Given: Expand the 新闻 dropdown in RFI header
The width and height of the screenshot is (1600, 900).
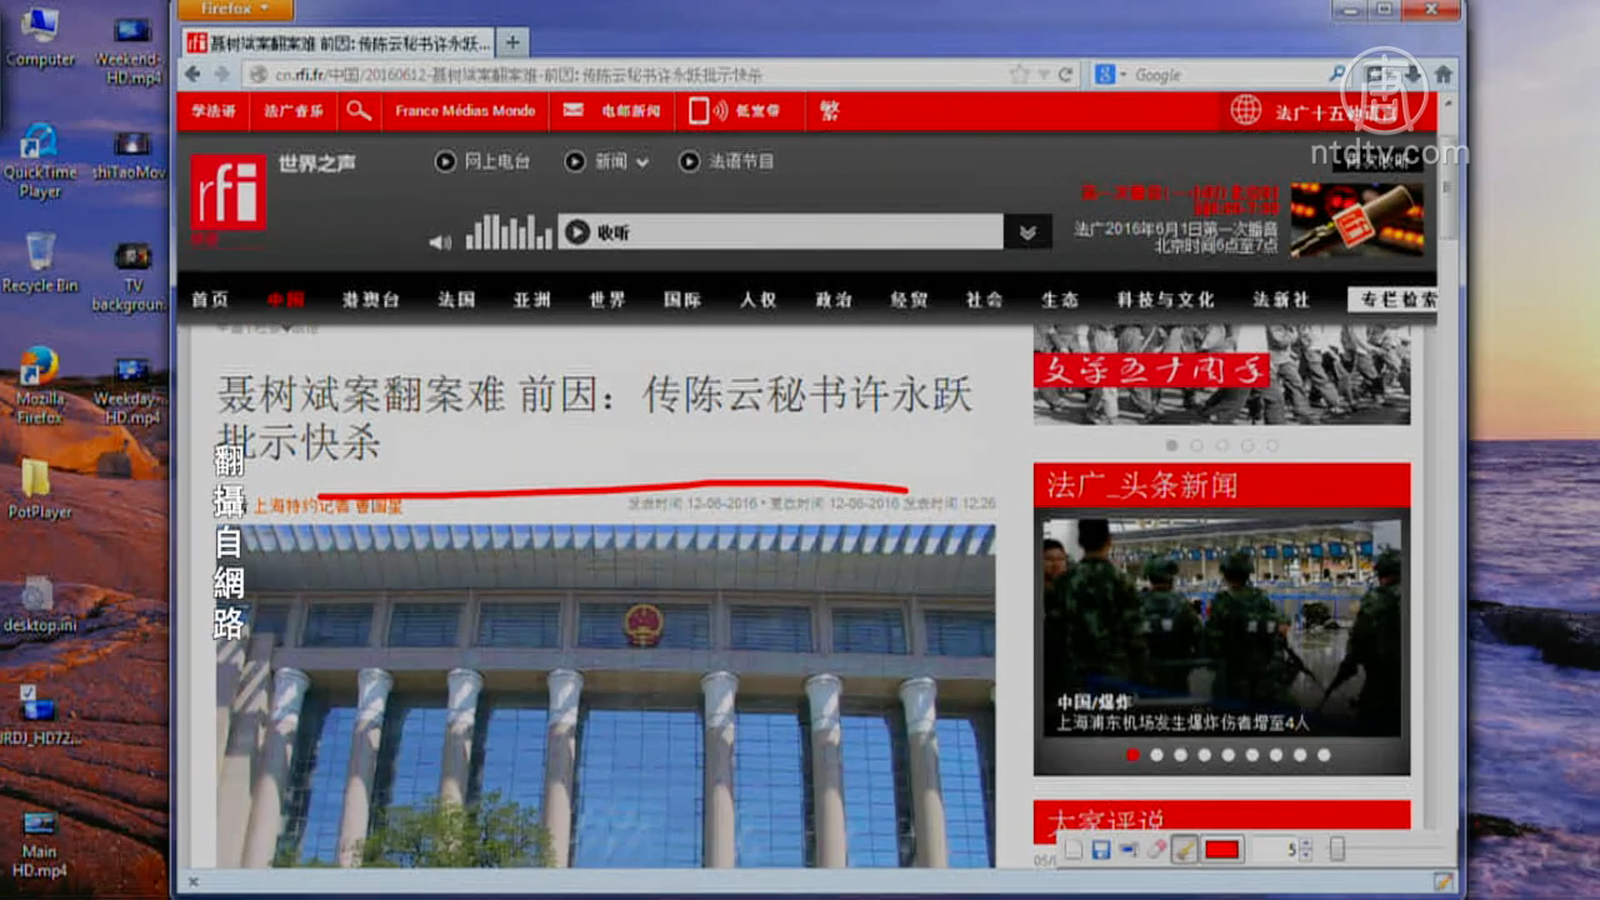Looking at the screenshot, I should tap(641, 162).
